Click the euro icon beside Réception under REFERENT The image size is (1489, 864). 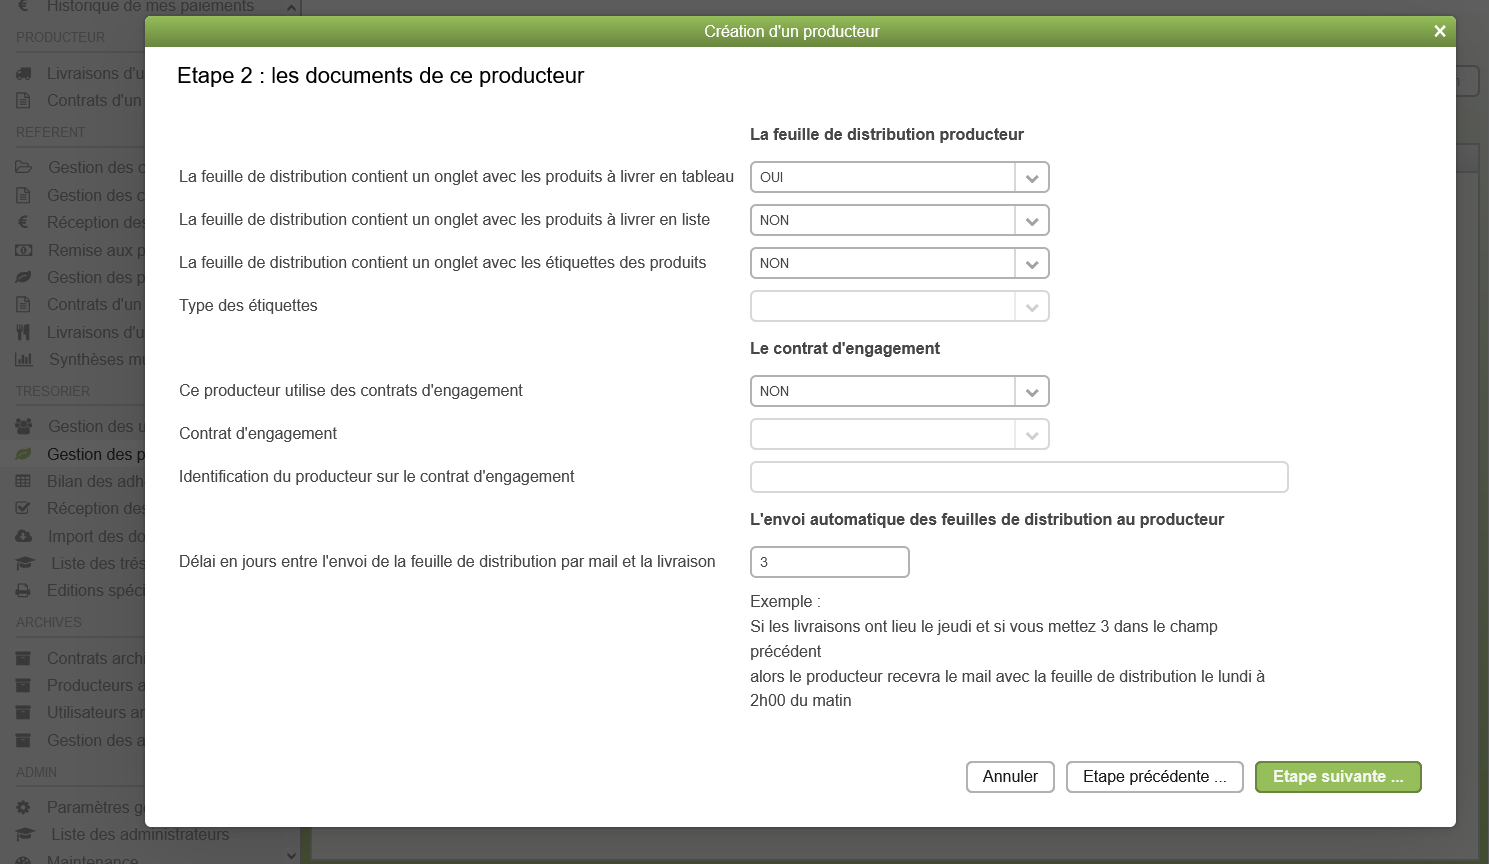click(x=24, y=222)
